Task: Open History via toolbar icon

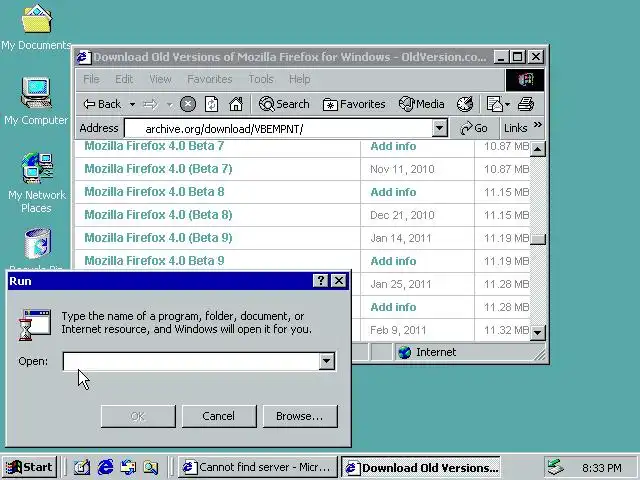Action: click(x=465, y=104)
